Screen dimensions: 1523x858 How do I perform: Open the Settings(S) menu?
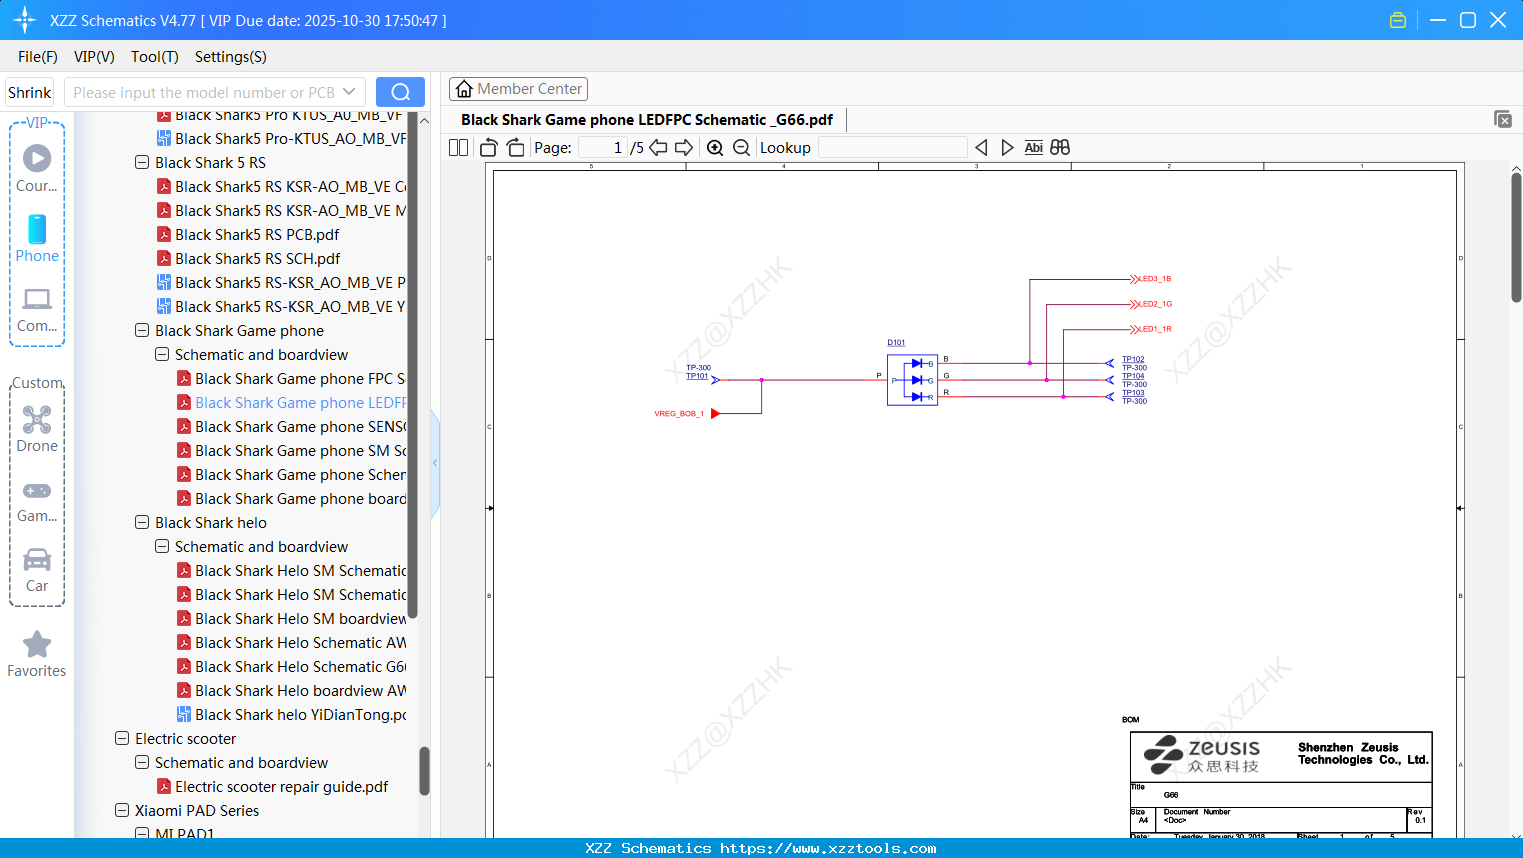[230, 57]
